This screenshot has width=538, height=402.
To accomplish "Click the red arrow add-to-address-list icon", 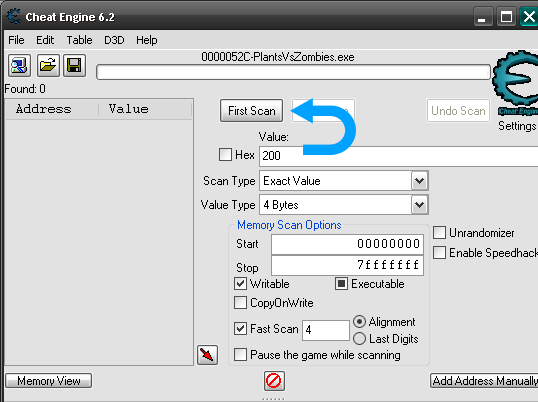I will click(207, 355).
